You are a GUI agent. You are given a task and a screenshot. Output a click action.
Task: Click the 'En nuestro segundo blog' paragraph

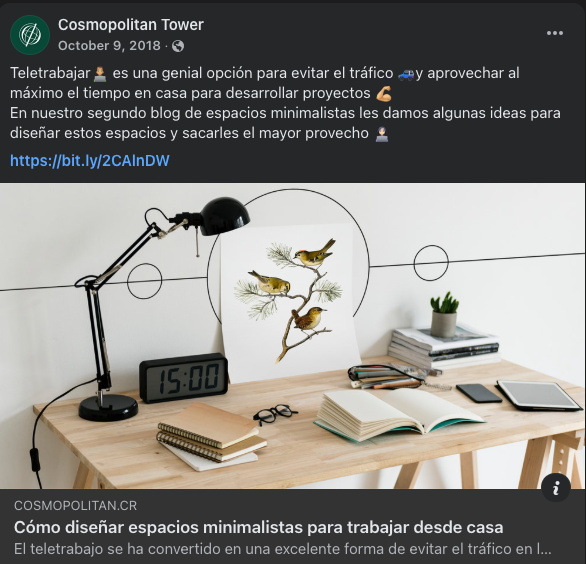pos(285,123)
